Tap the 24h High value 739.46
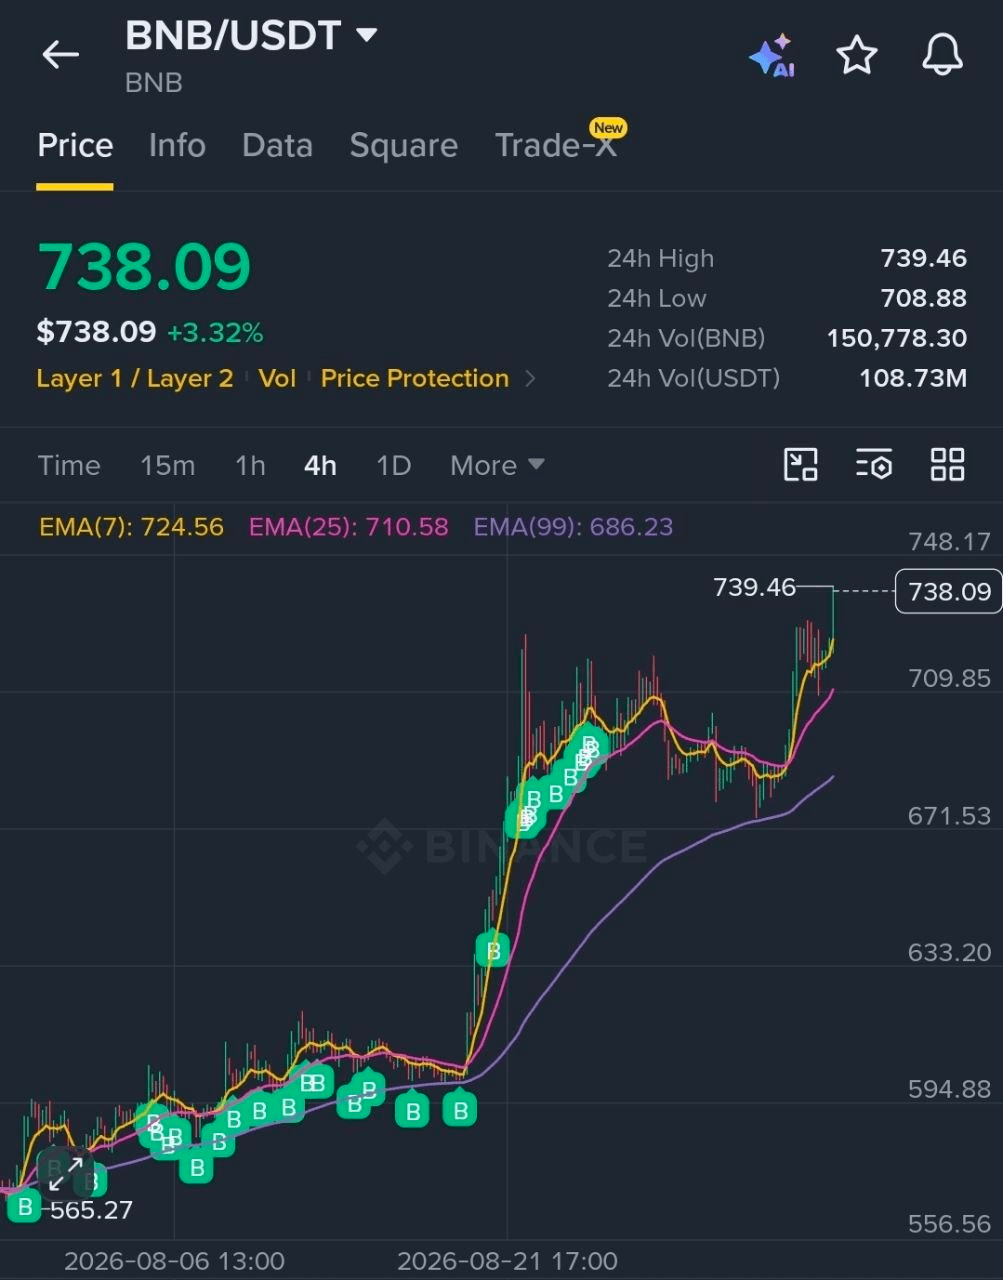The height and width of the screenshot is (1280, 1003). (923, 259)
